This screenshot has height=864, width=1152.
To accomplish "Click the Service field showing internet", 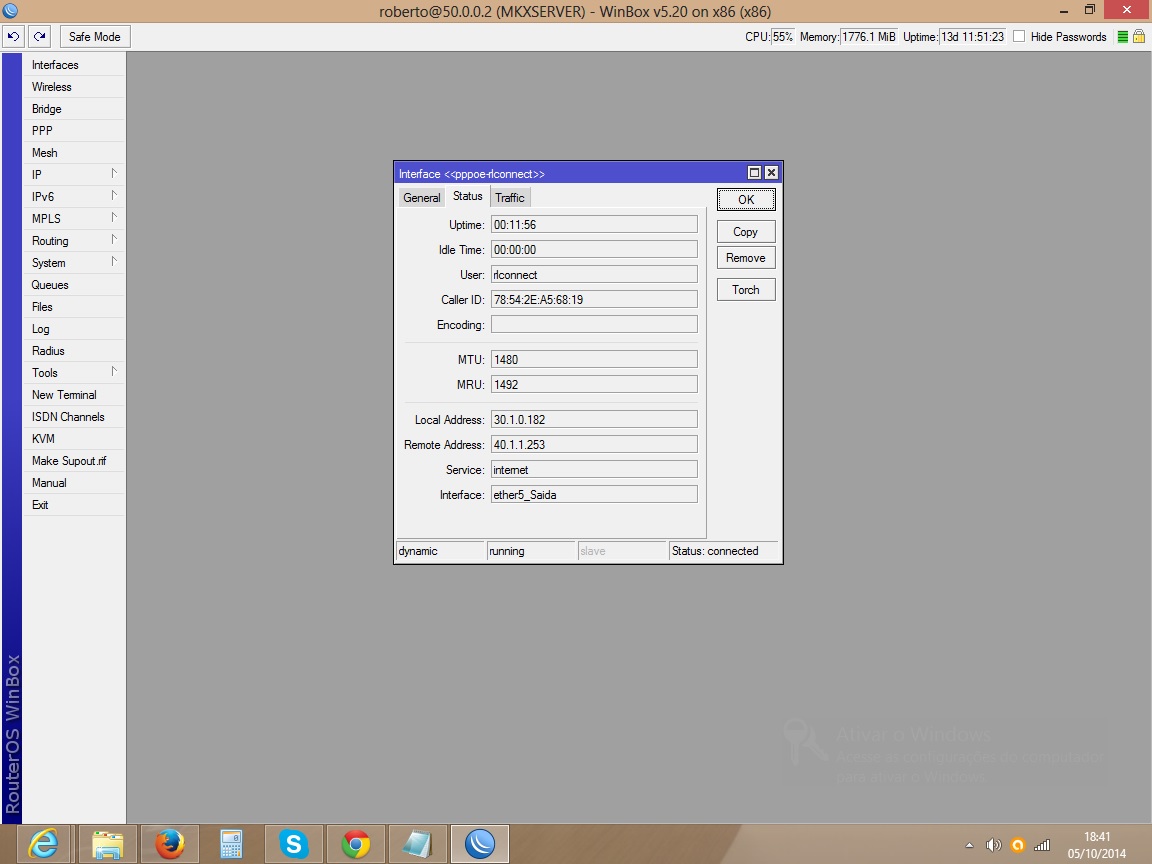I will click(x=594, y=470).
